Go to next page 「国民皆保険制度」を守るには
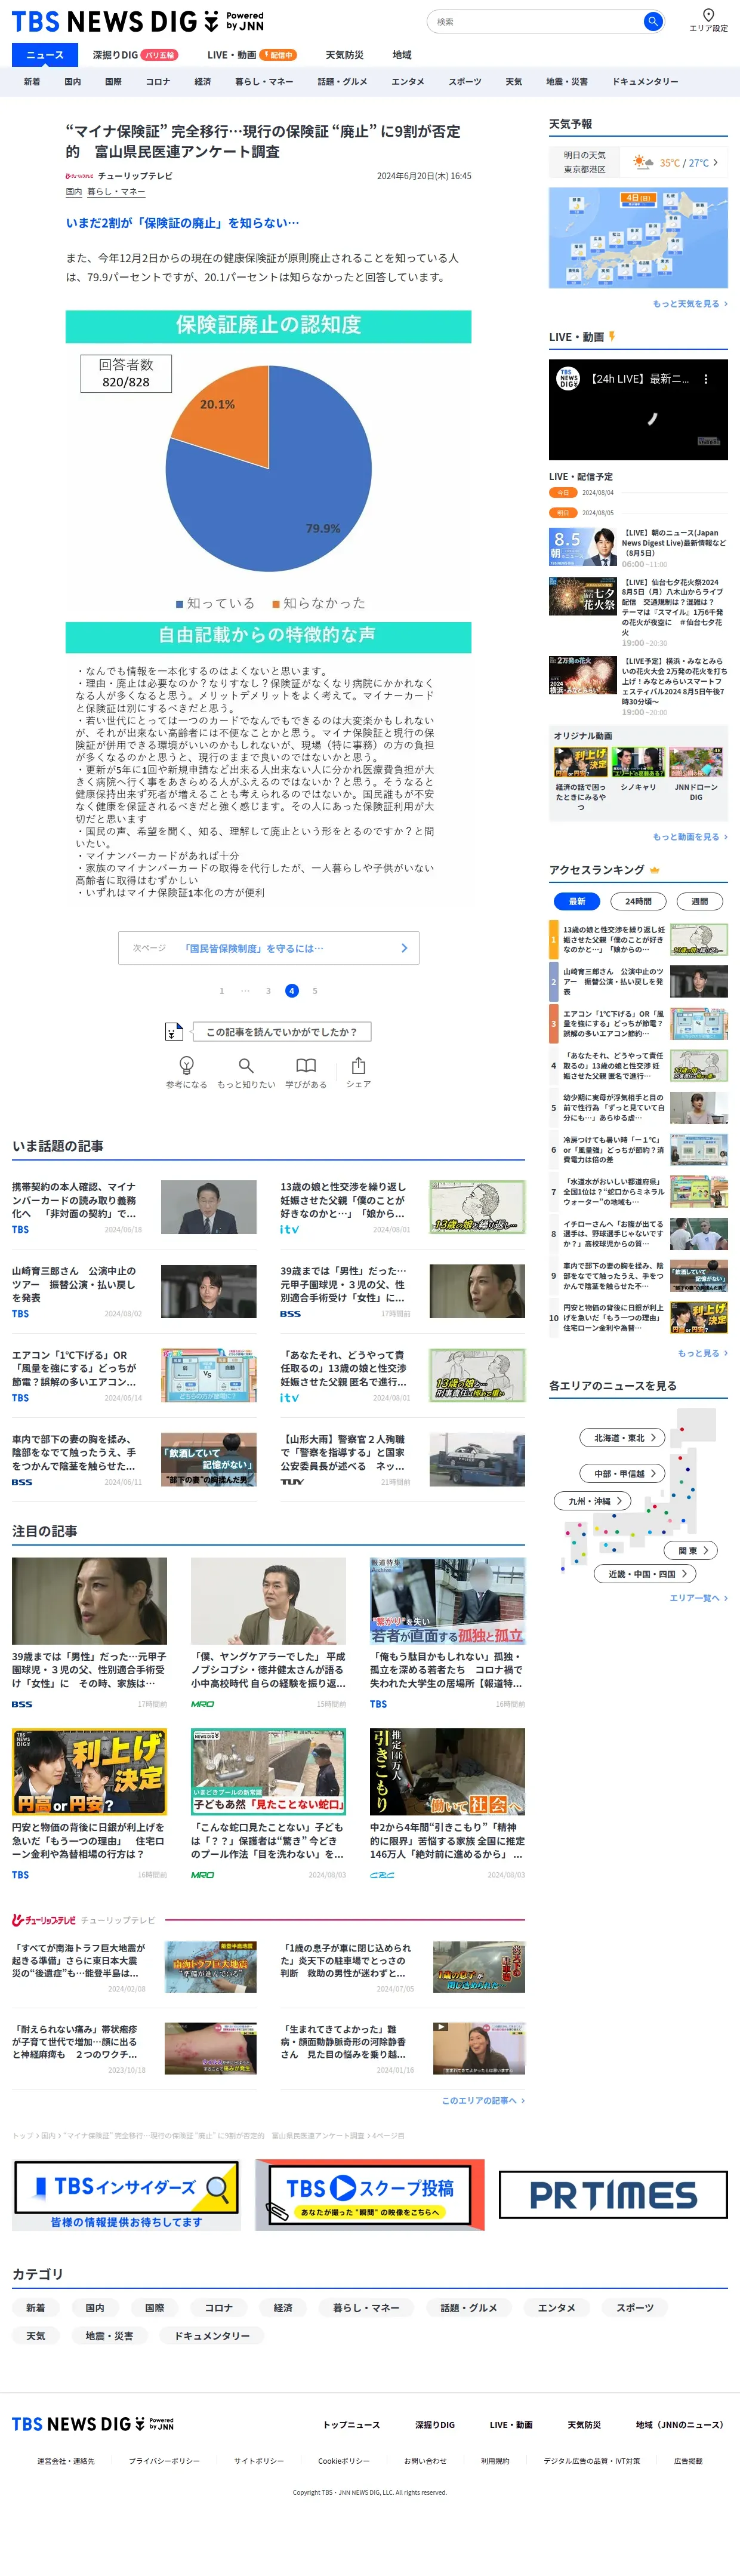Image resolution: width=740 pixels, height=2576 pixels. pyautogui.click(x=268, y=948)
